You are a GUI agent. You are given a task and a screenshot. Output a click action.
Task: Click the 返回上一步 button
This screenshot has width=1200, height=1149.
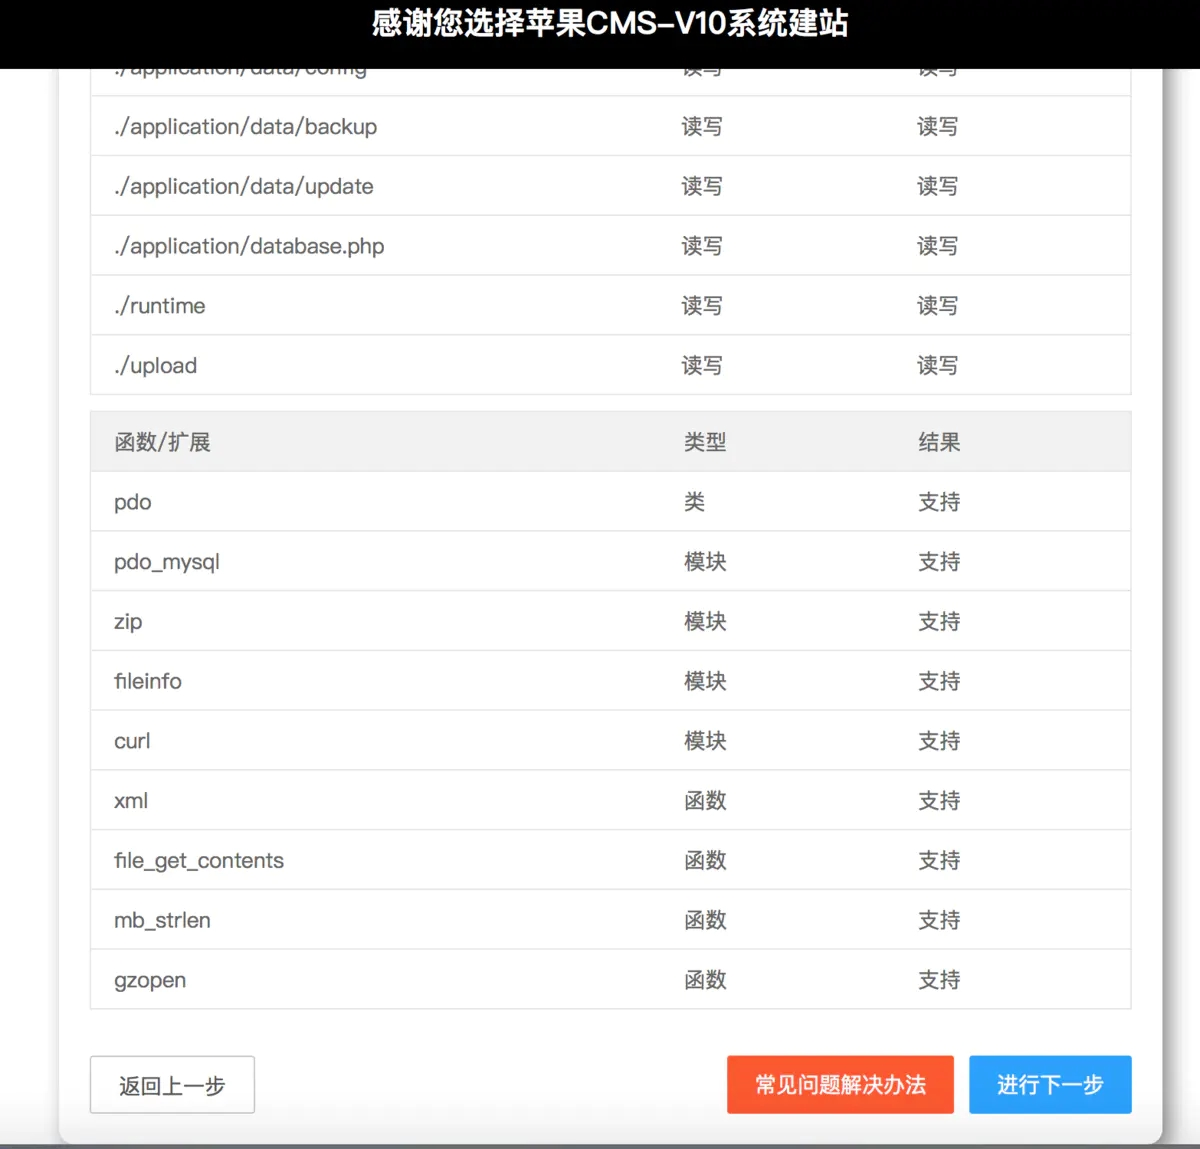[172, 1085]
